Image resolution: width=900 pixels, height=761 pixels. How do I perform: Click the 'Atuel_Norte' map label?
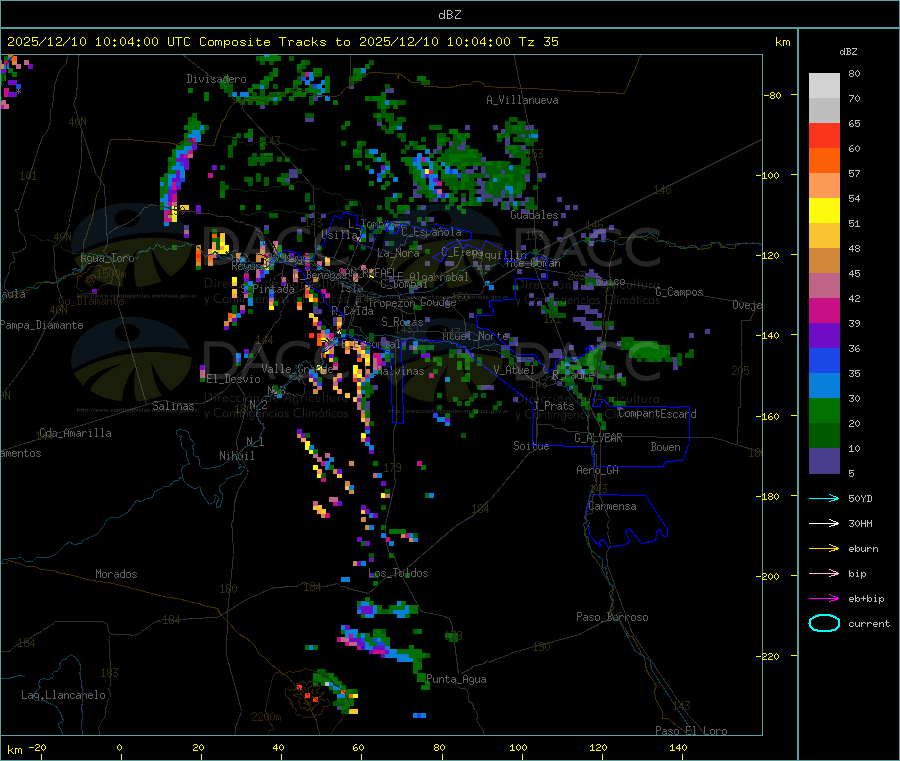pos(475,336)
